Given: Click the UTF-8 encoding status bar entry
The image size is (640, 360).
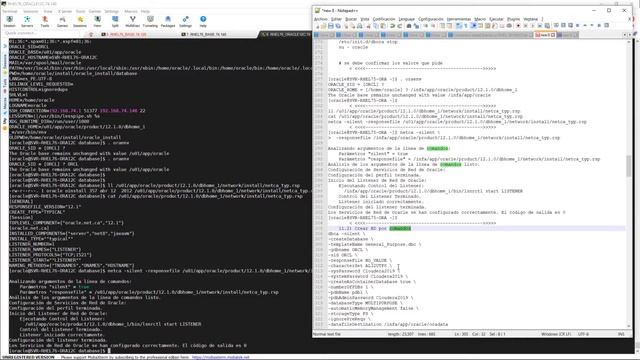Looking at the screenshot, I should pos(583,334).
